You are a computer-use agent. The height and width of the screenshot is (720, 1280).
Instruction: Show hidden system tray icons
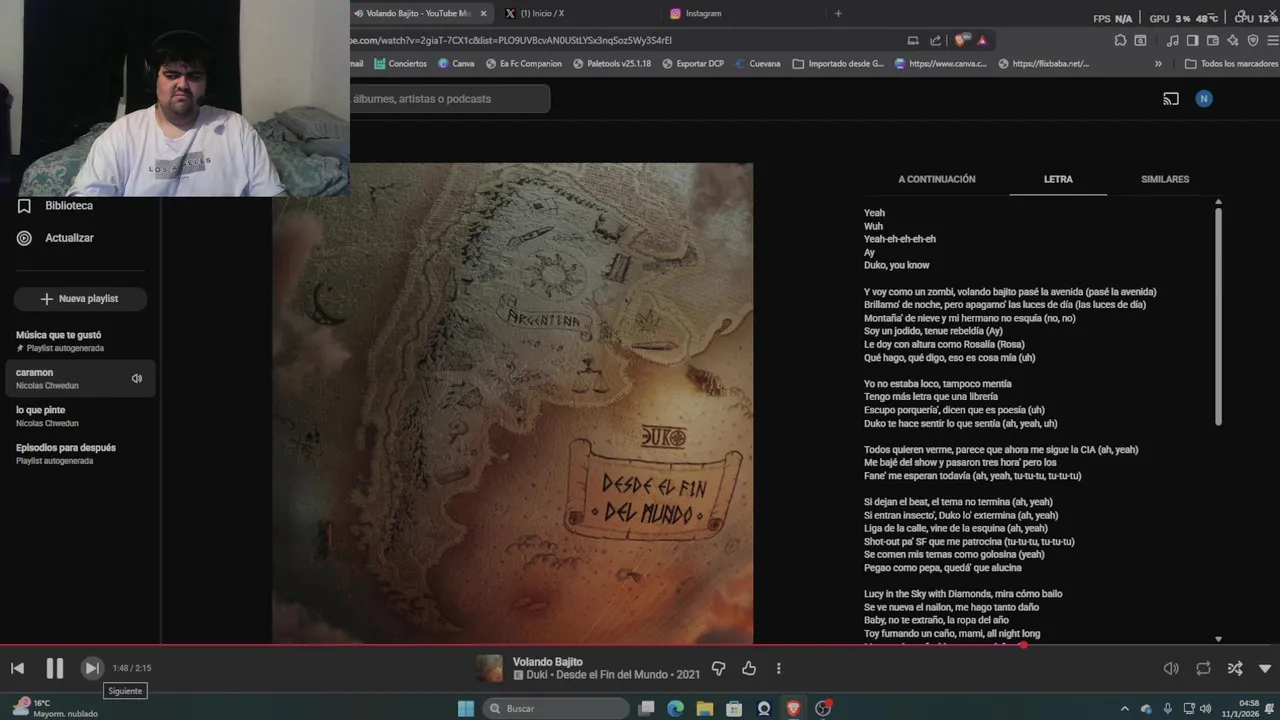(x=1124, y=708)
